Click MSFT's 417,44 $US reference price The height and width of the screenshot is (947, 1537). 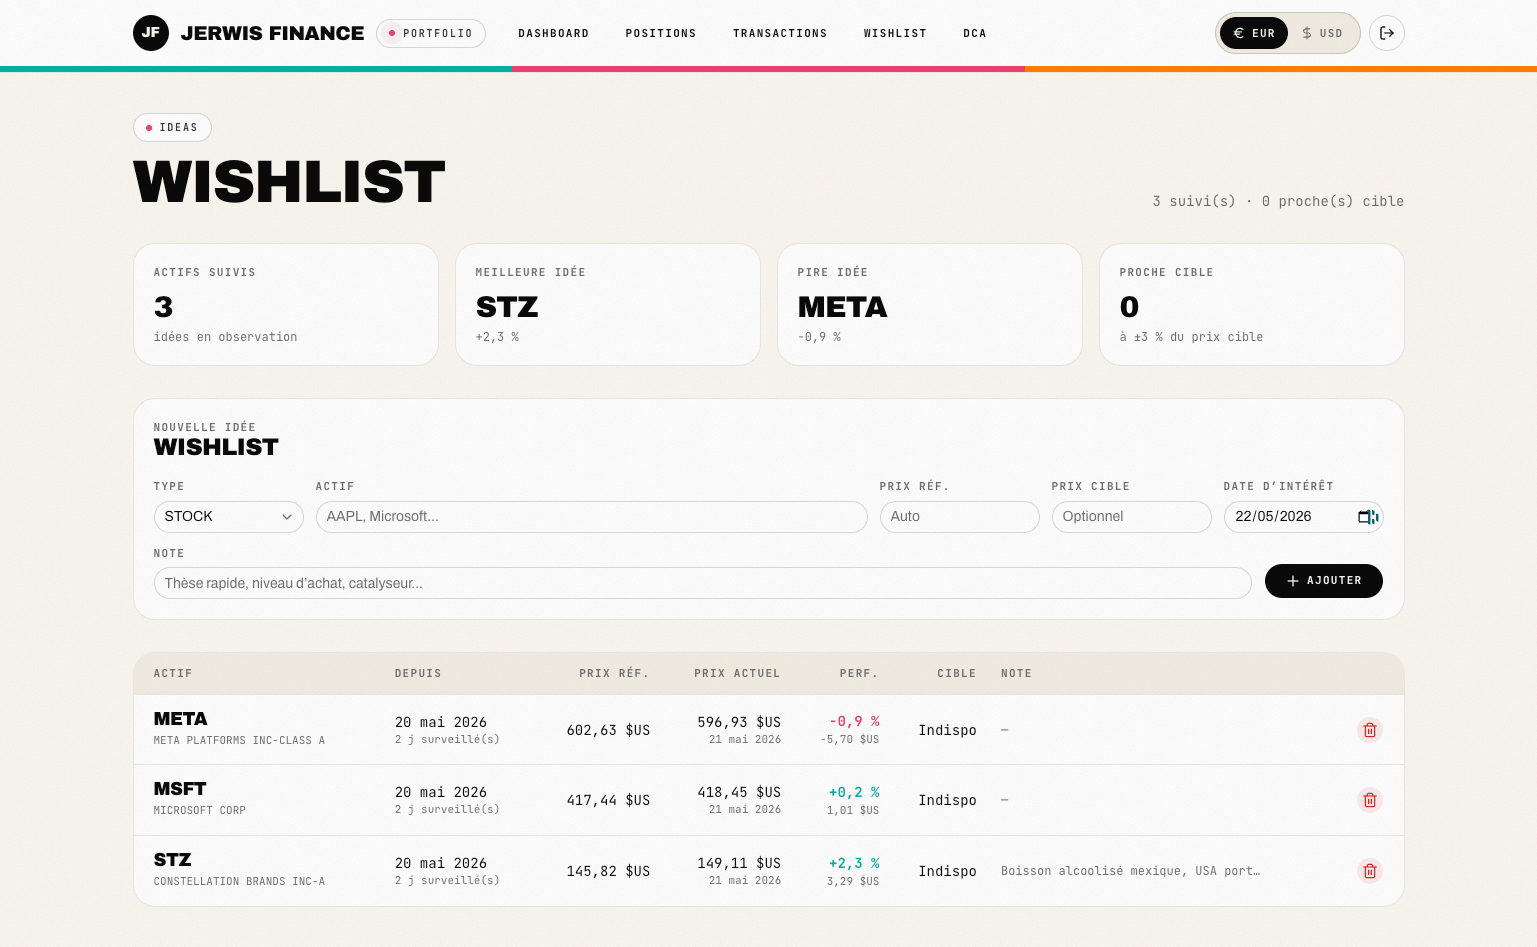pyautogui.click(x=608, y=801)
